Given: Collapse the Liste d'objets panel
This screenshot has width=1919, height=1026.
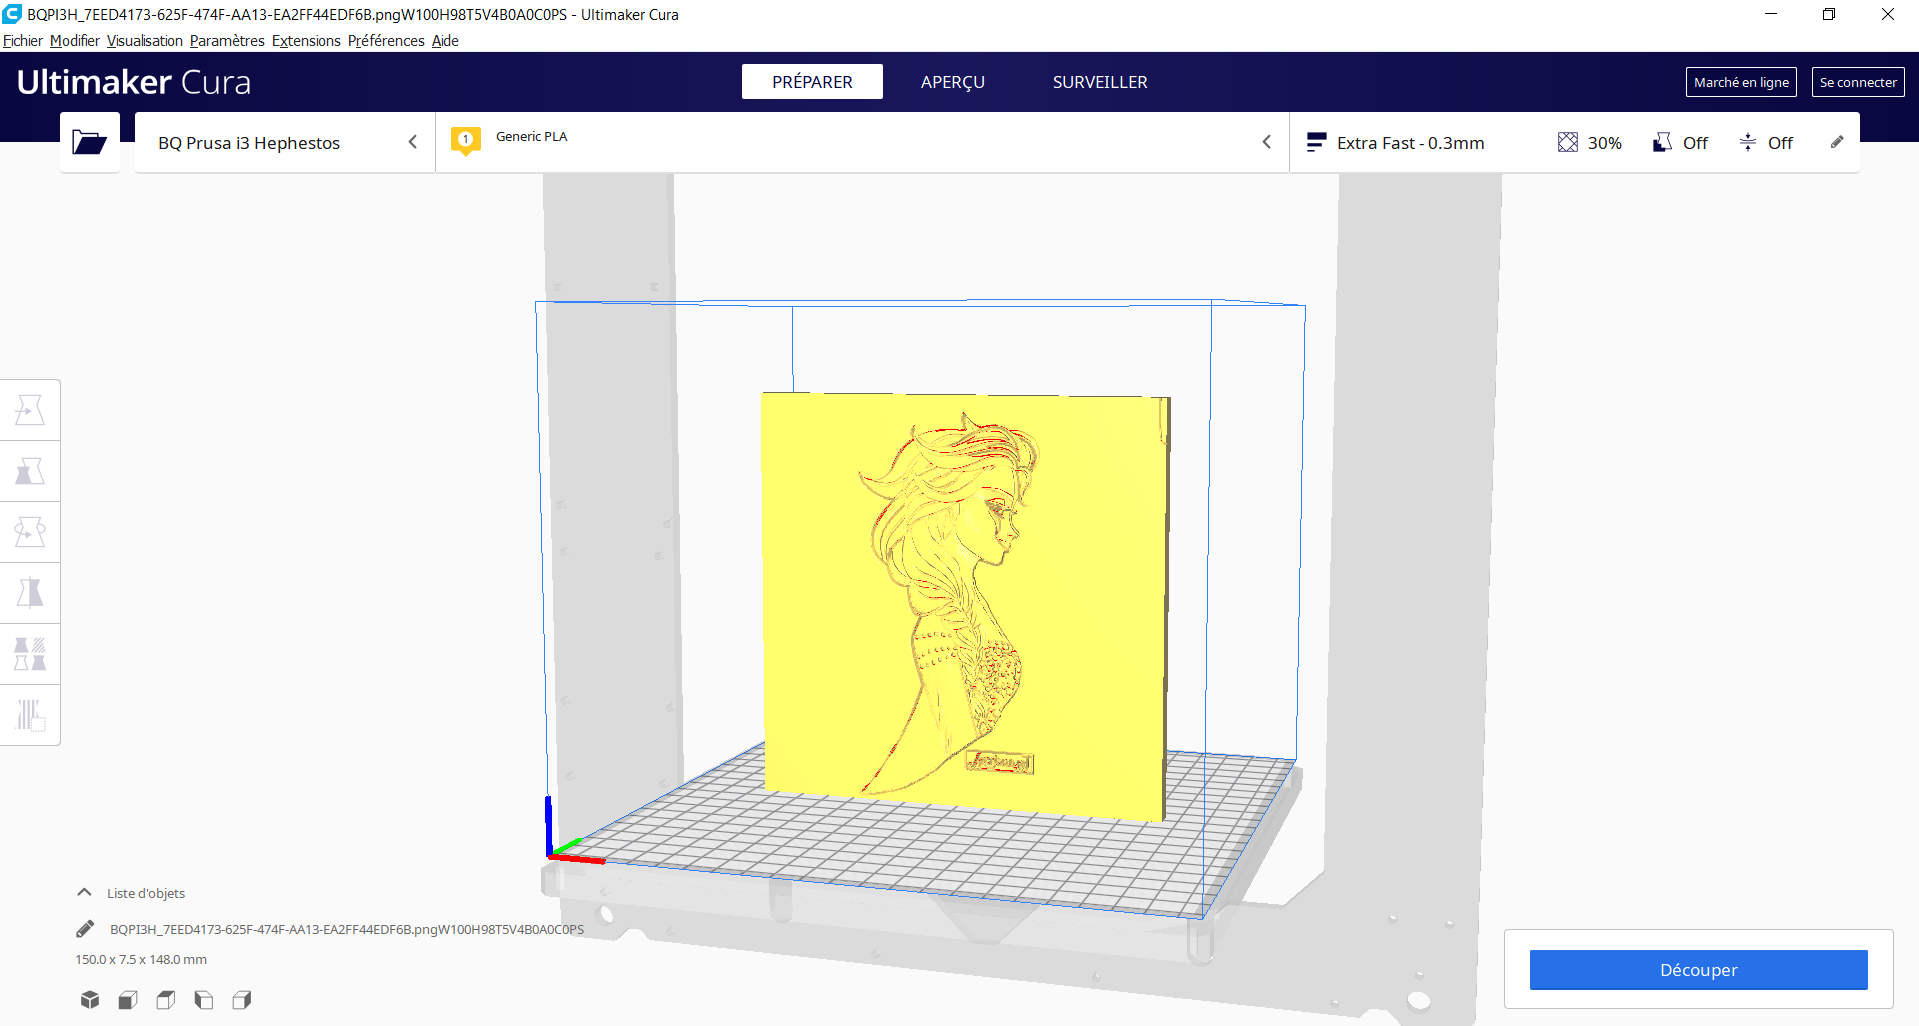Looking at the screenshot, I should 85,893.
